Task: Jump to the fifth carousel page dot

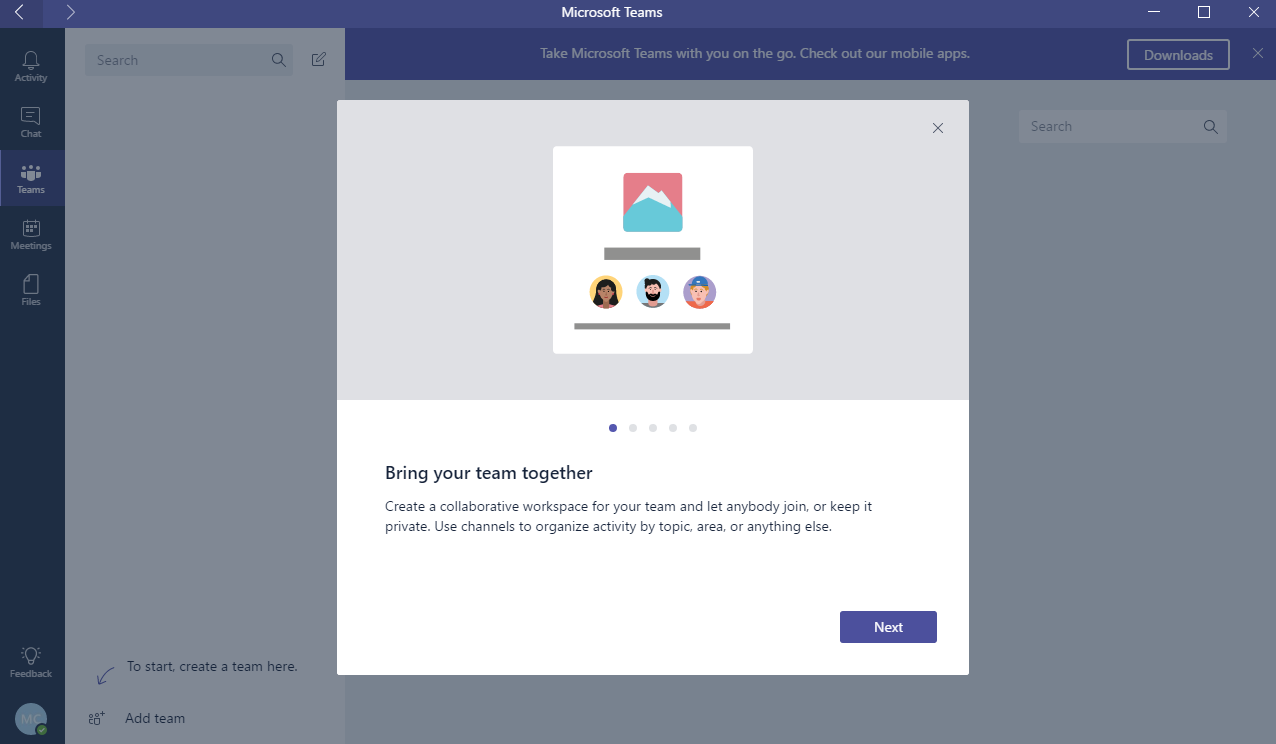Action: (x=693, y=428)
